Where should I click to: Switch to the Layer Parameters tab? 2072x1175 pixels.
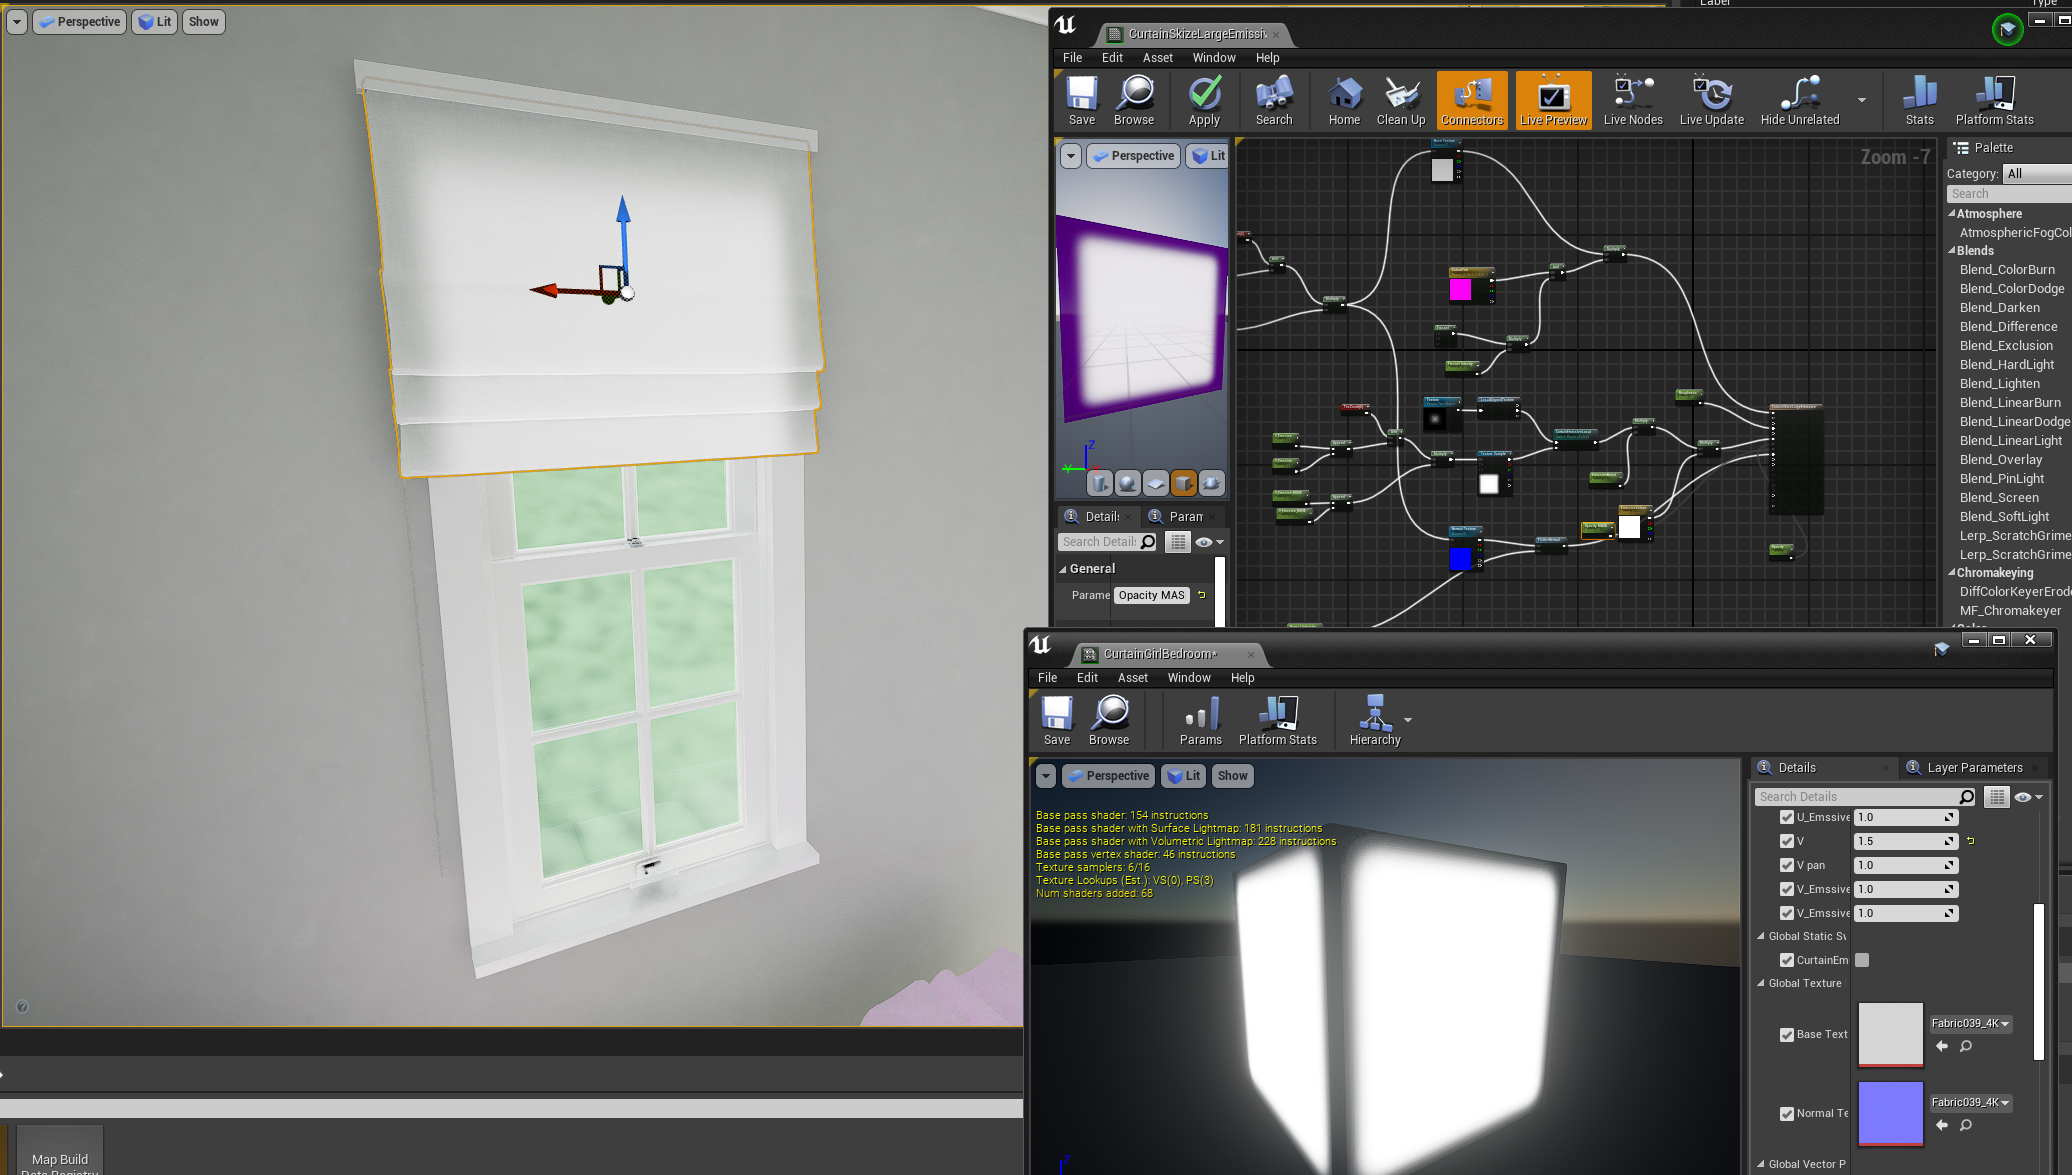tap(1974, 768)
